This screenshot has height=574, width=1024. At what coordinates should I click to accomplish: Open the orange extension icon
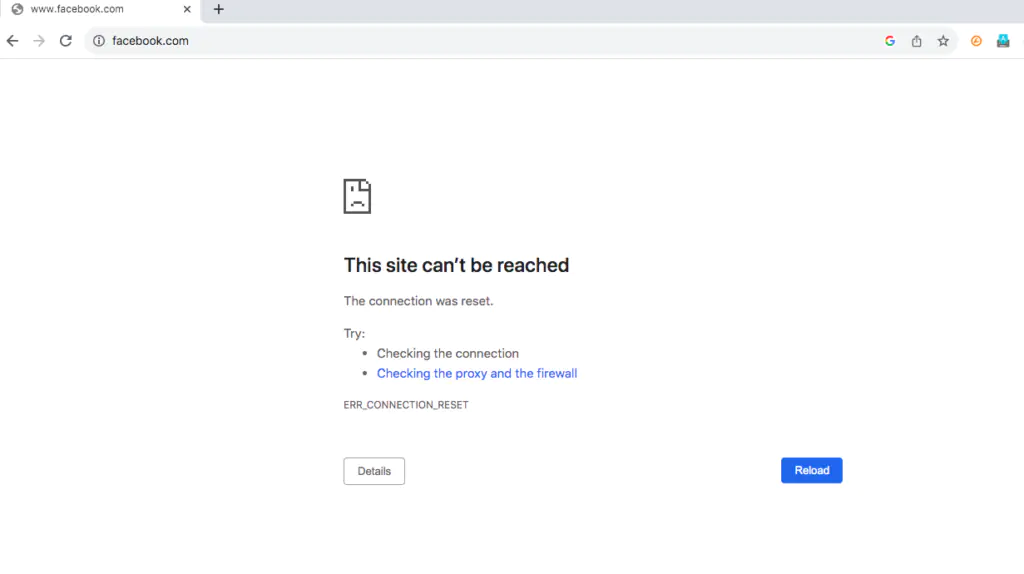[x=976, y=41]
